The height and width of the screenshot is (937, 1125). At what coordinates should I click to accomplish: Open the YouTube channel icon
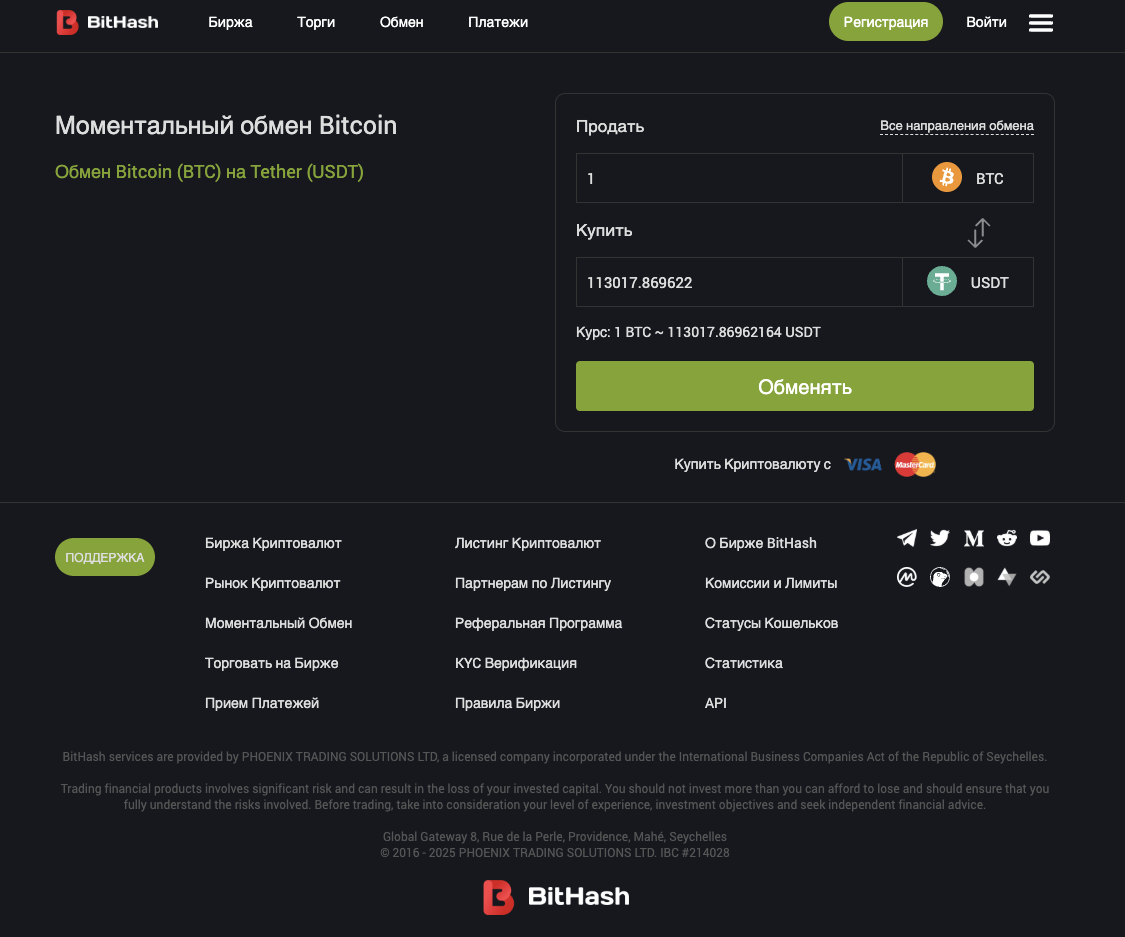(1040, 538)
